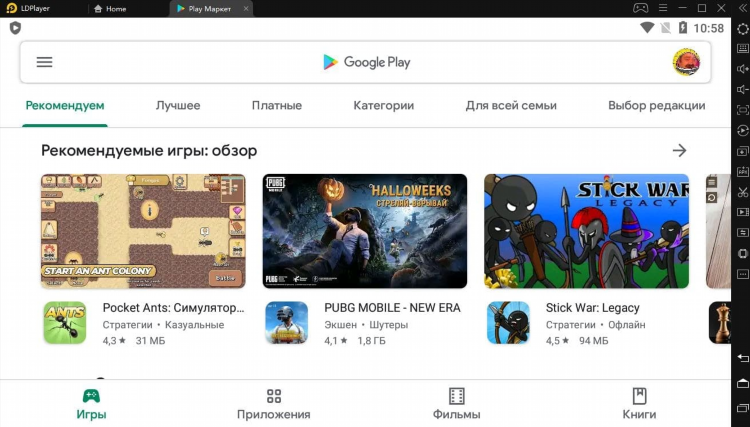Select the Рекомендуем tab
The width and height of the screenshot is (750, 427).
click(x=65, y=106)
